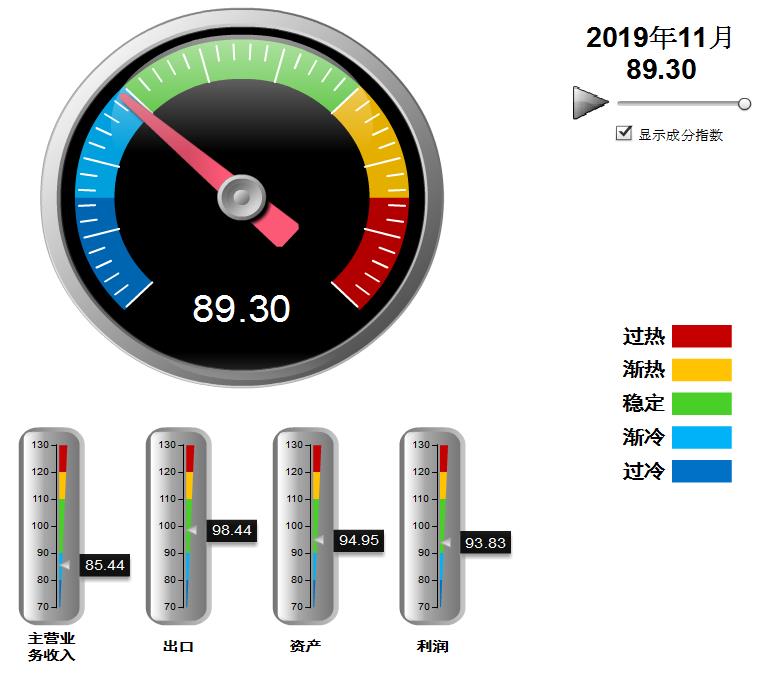
Task: Click the green 稳定 legend swatch
Action: tap(701, 404)
